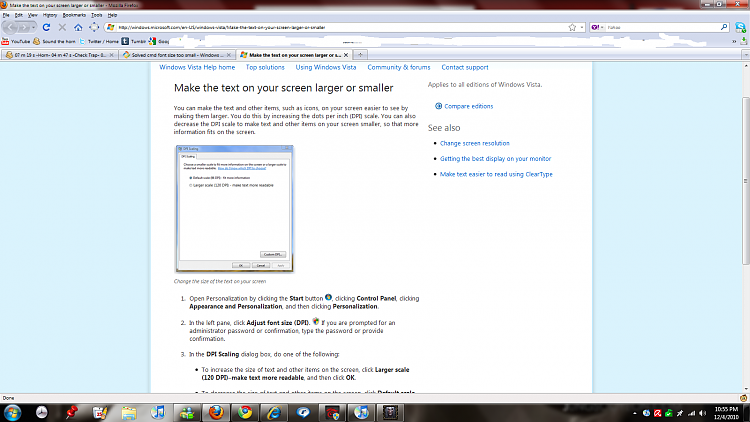
Task: Click the site identity Windows flag icon
Action: 110,27
